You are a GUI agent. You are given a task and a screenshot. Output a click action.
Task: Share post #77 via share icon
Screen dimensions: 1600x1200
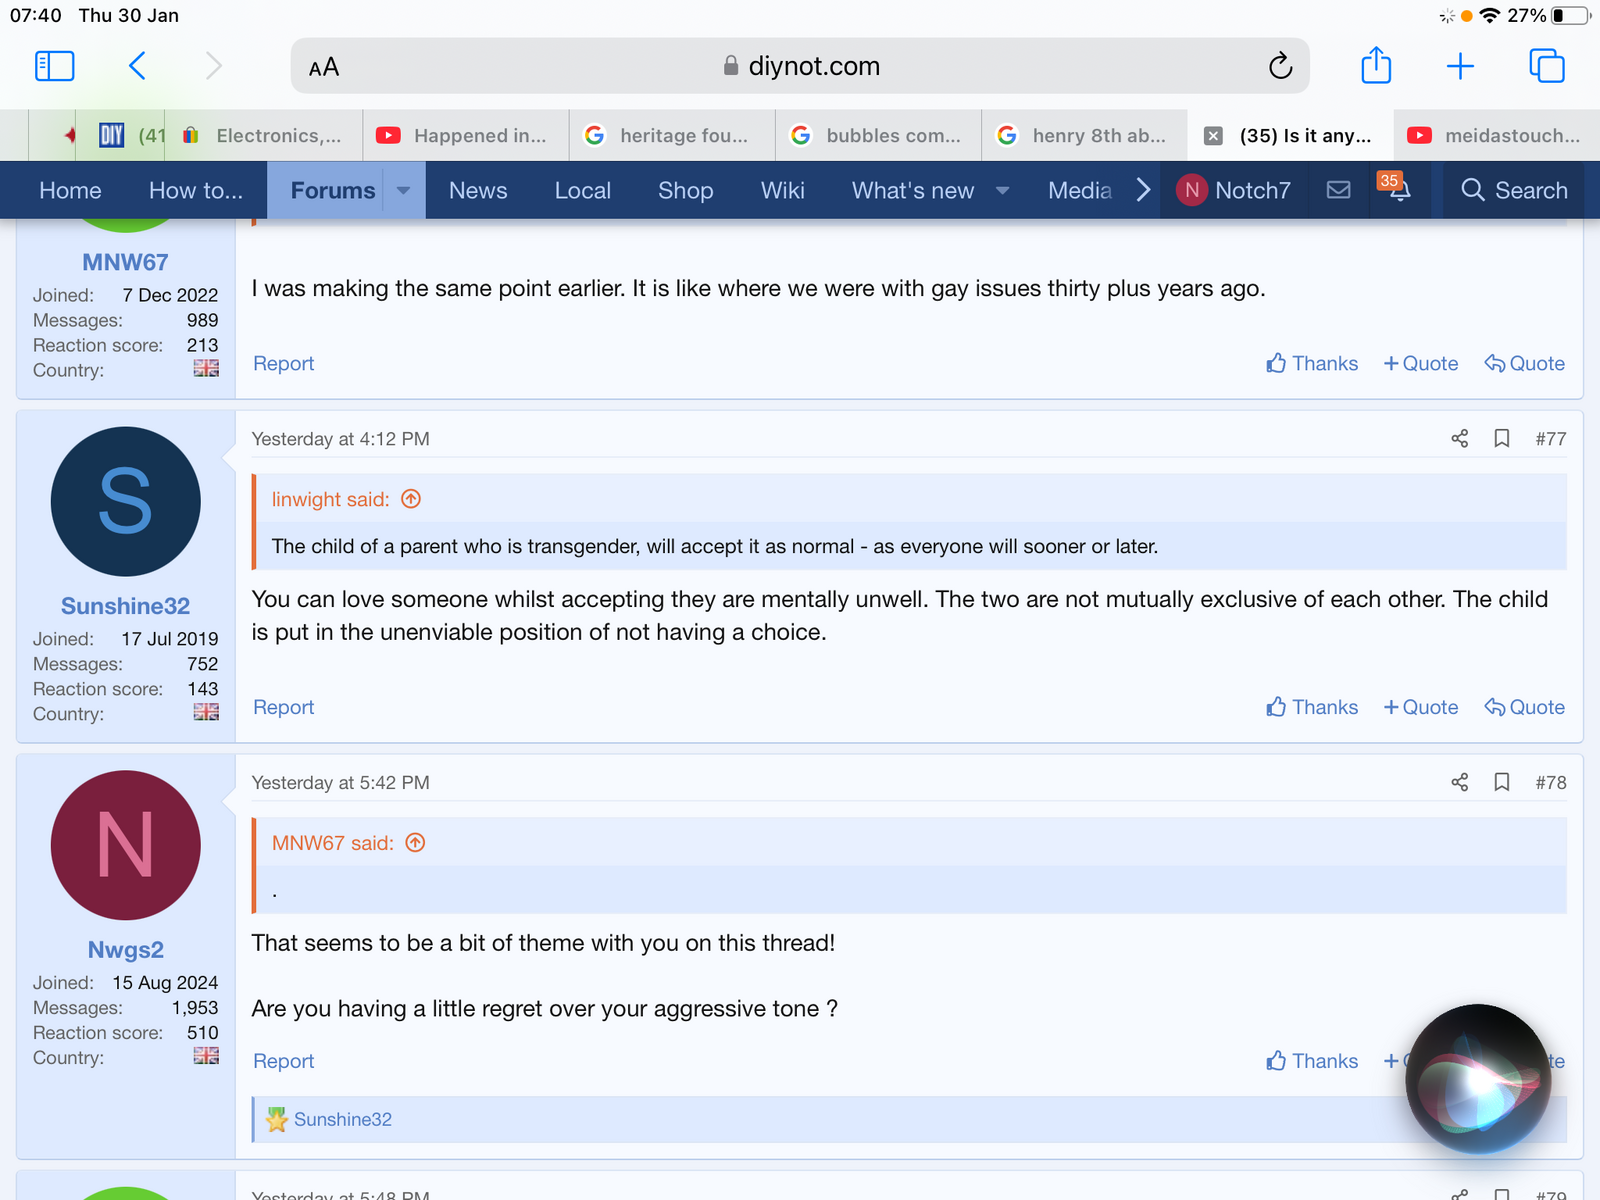click(1459, 439)
